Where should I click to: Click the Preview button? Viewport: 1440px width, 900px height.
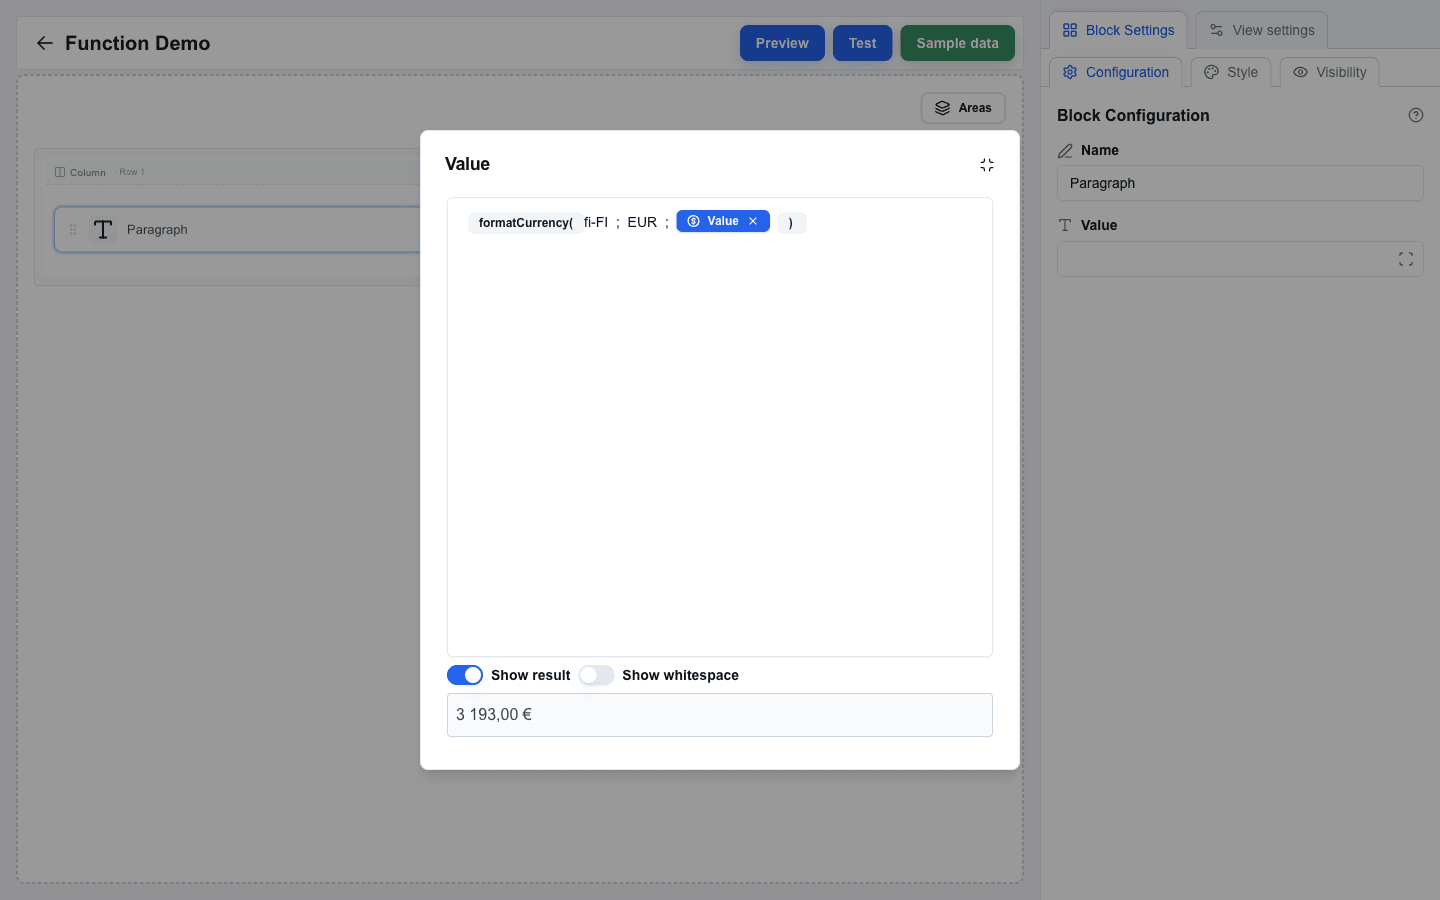pos(782,43)
